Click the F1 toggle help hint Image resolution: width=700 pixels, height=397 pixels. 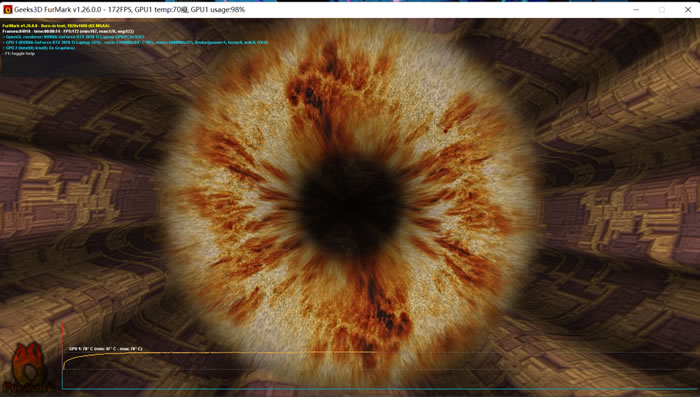pos(19,53)
